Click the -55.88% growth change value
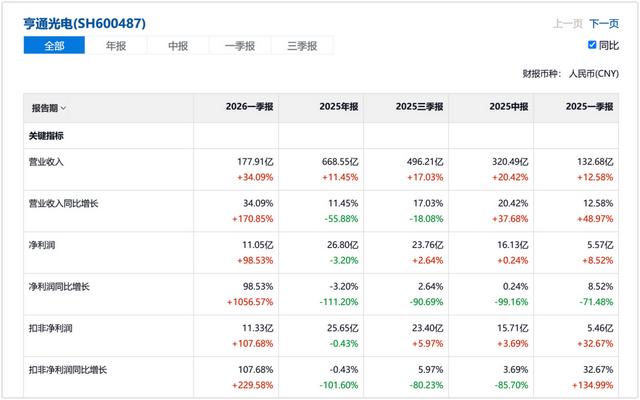Screen dimensions: 640x400 tap(341, 219)
